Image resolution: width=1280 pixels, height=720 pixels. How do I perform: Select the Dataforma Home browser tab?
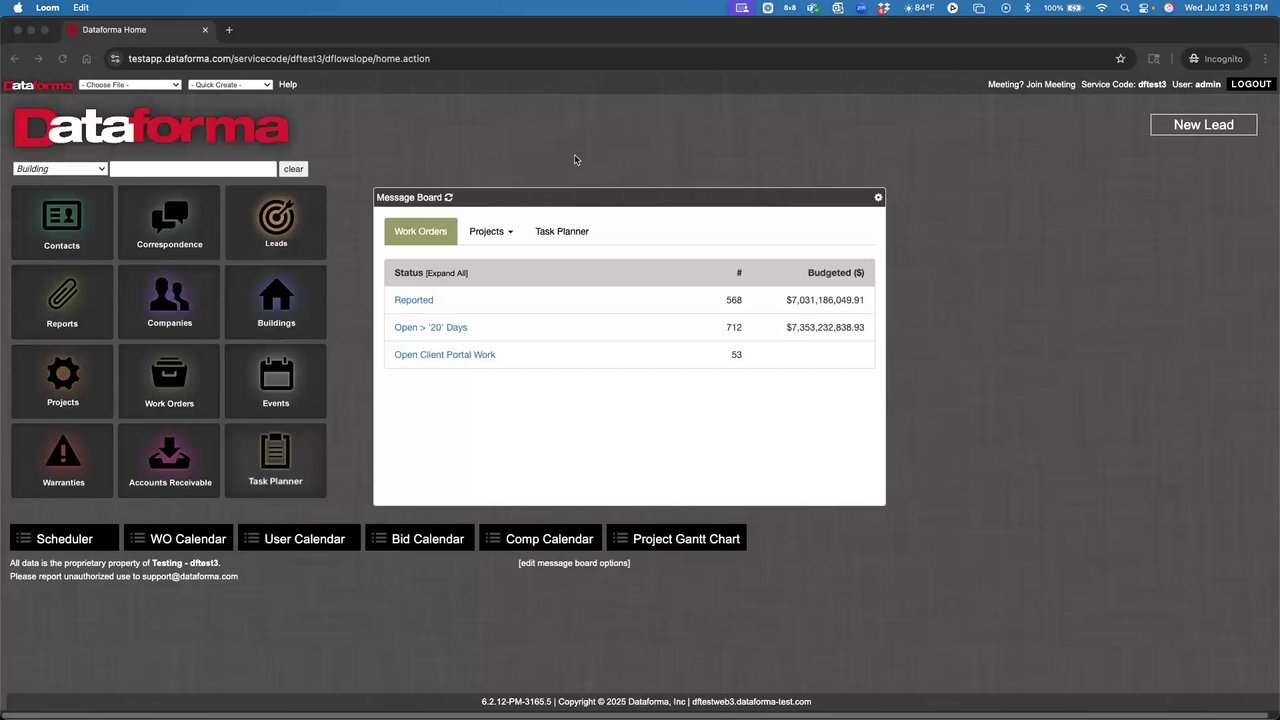tap(138, 30)
